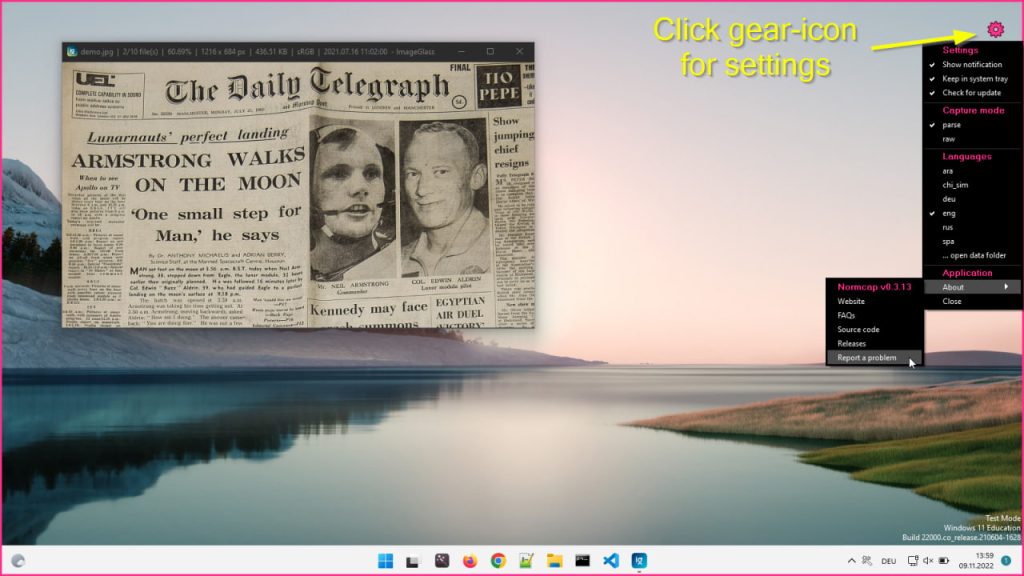Open the green chart app icon on taskbar
This screenshot has width=1024, height=576.
(x=526, y=561)
